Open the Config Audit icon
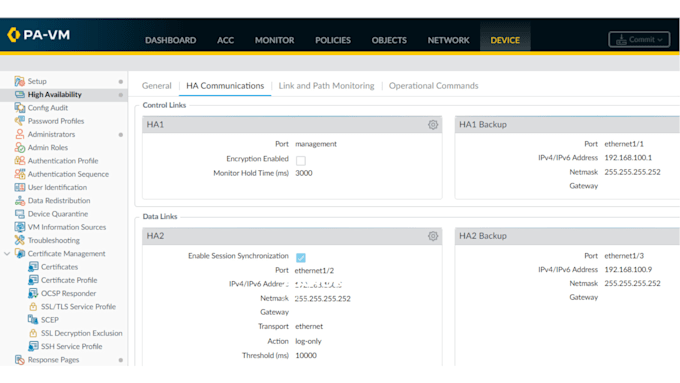The width and height of the screenshot is (680, 383). 20,108
